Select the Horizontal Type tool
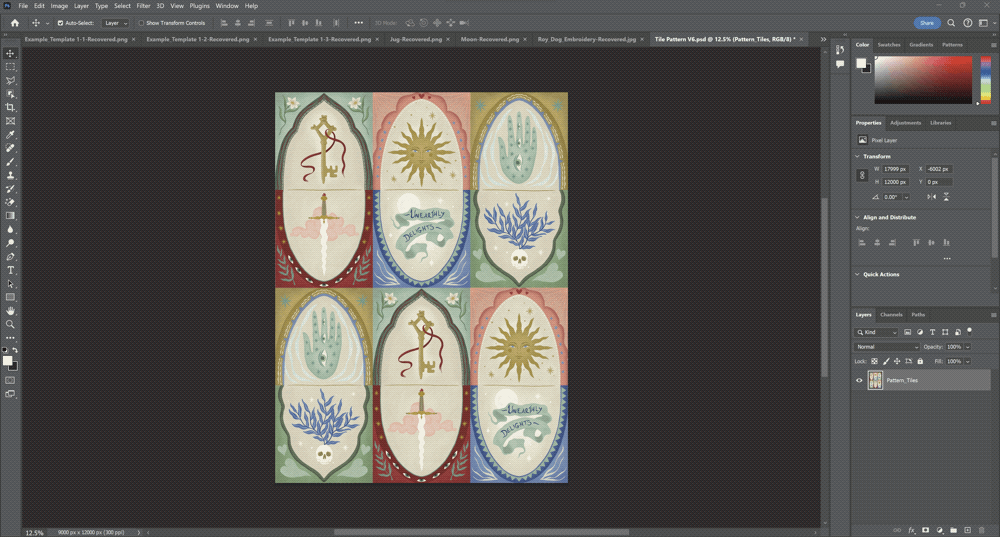Viewport: 1000px width, 537px height. click(x=10, y=270)
